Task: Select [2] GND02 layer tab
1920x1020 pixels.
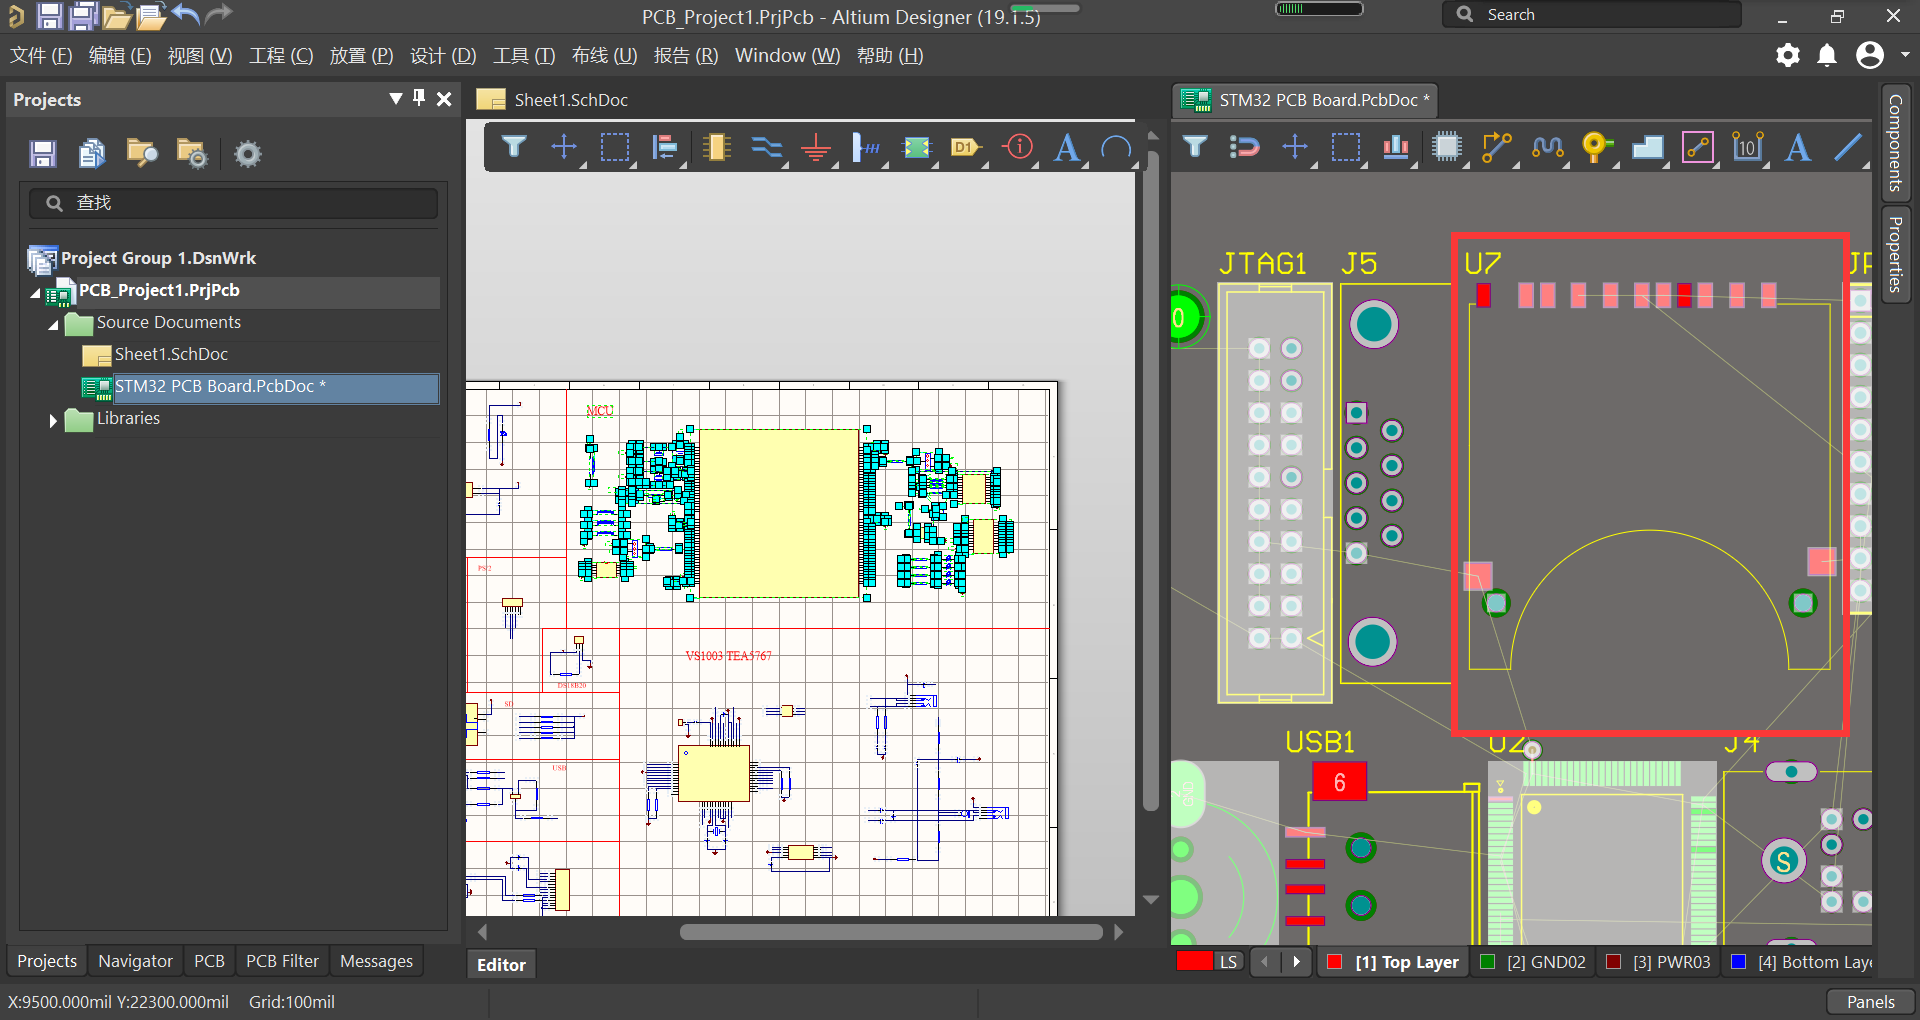Action: pyautogui.click(x=1533, y=962)
